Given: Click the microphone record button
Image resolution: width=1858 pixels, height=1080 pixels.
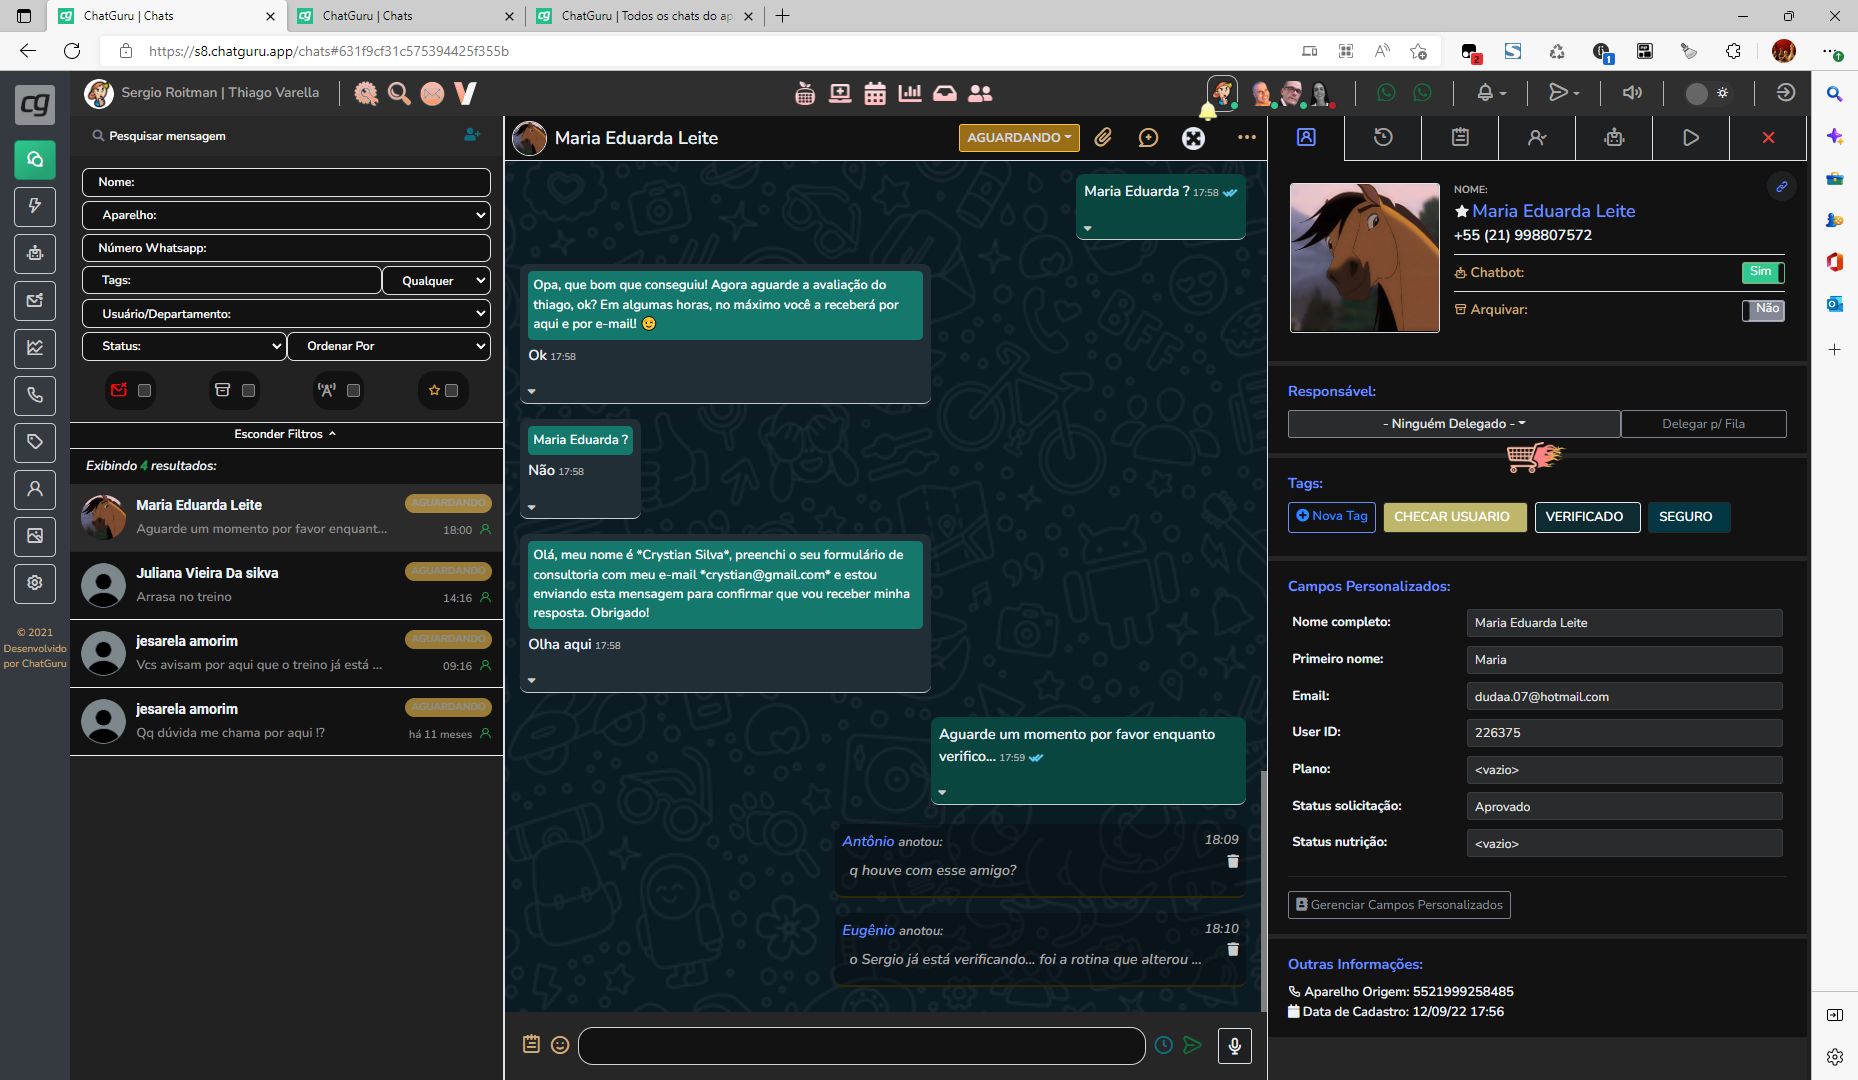Looking at the screenshot, I should [1235, 1045].
